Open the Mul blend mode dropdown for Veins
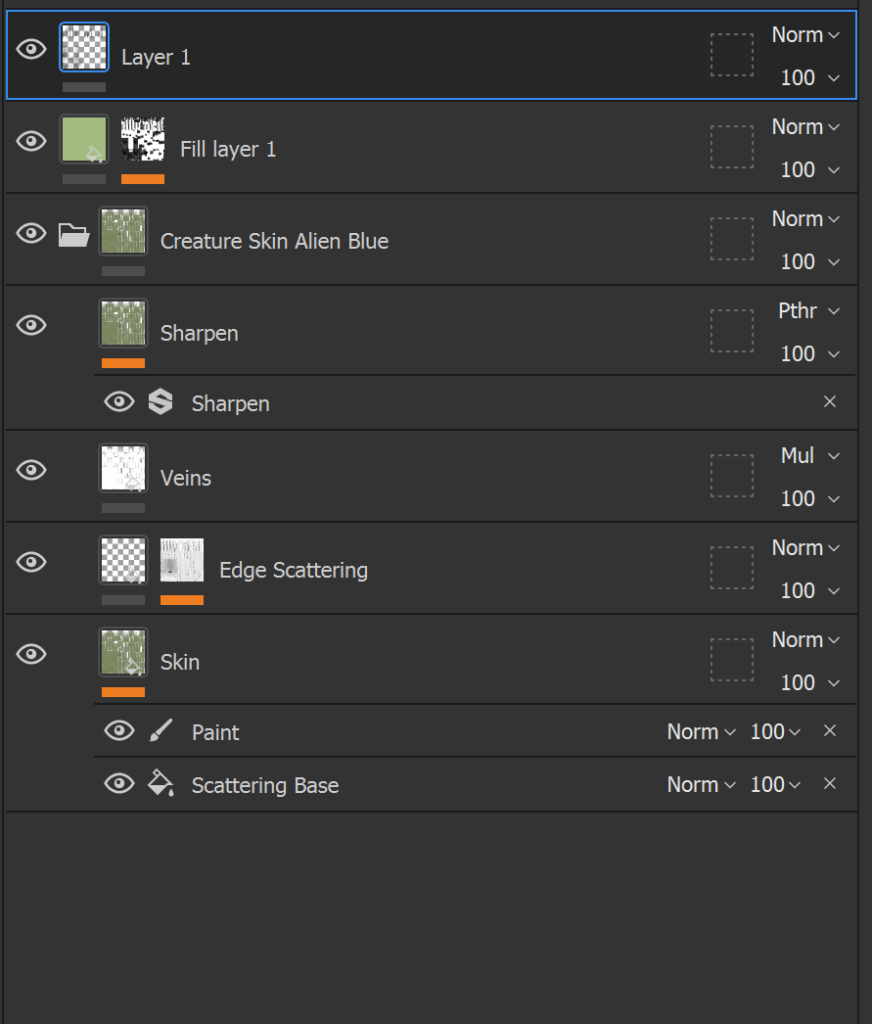 pyautogui.click(x=808, y=456)
